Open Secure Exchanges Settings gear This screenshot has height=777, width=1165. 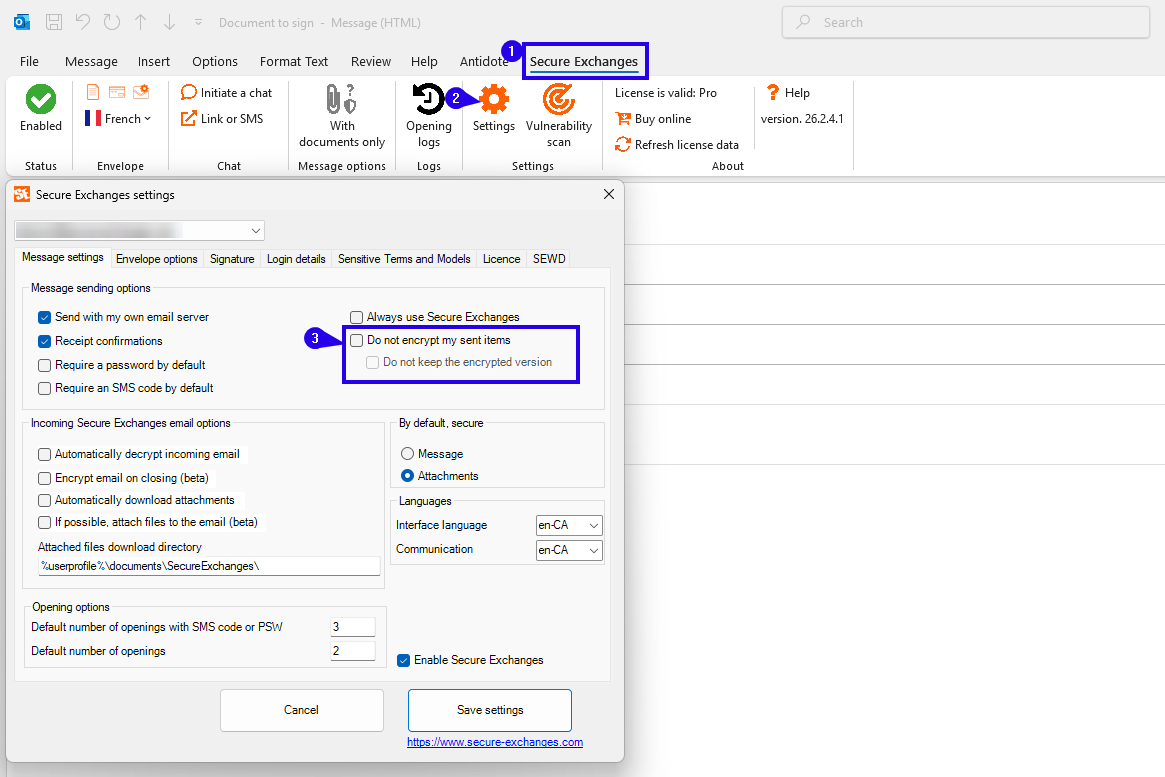point(494,108)
